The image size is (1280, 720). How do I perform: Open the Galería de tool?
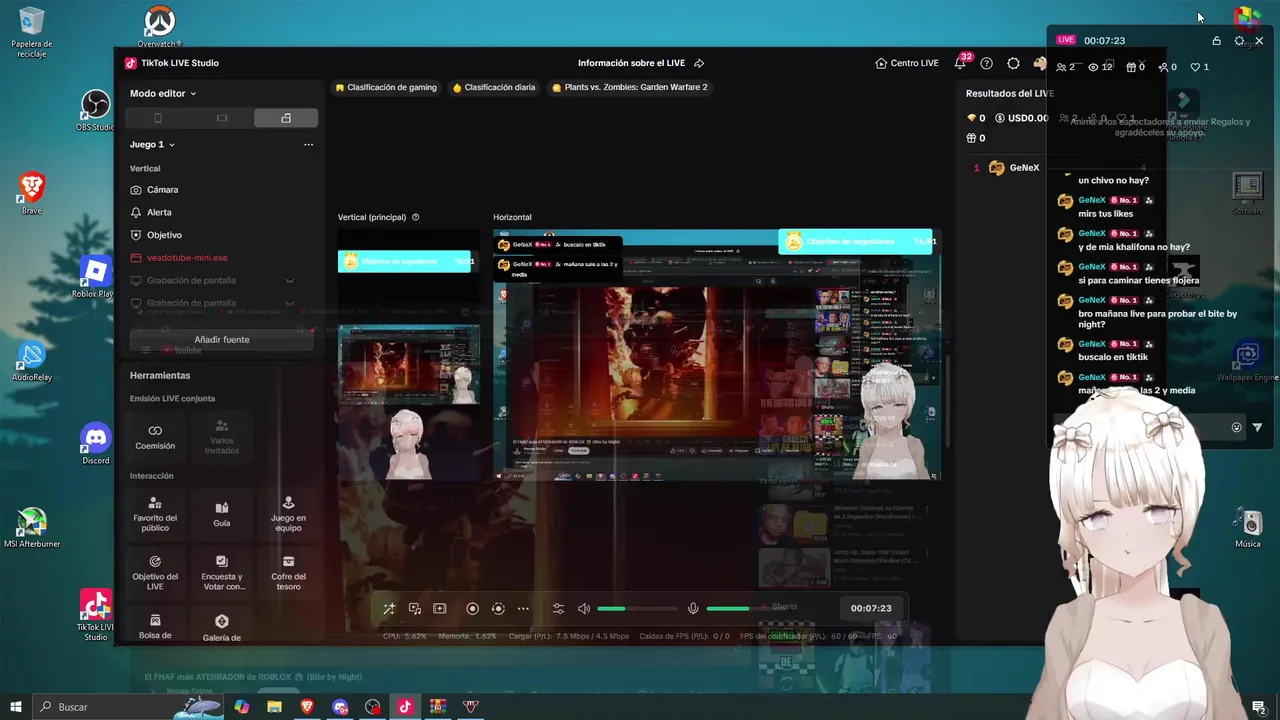[x=222, y=627]
